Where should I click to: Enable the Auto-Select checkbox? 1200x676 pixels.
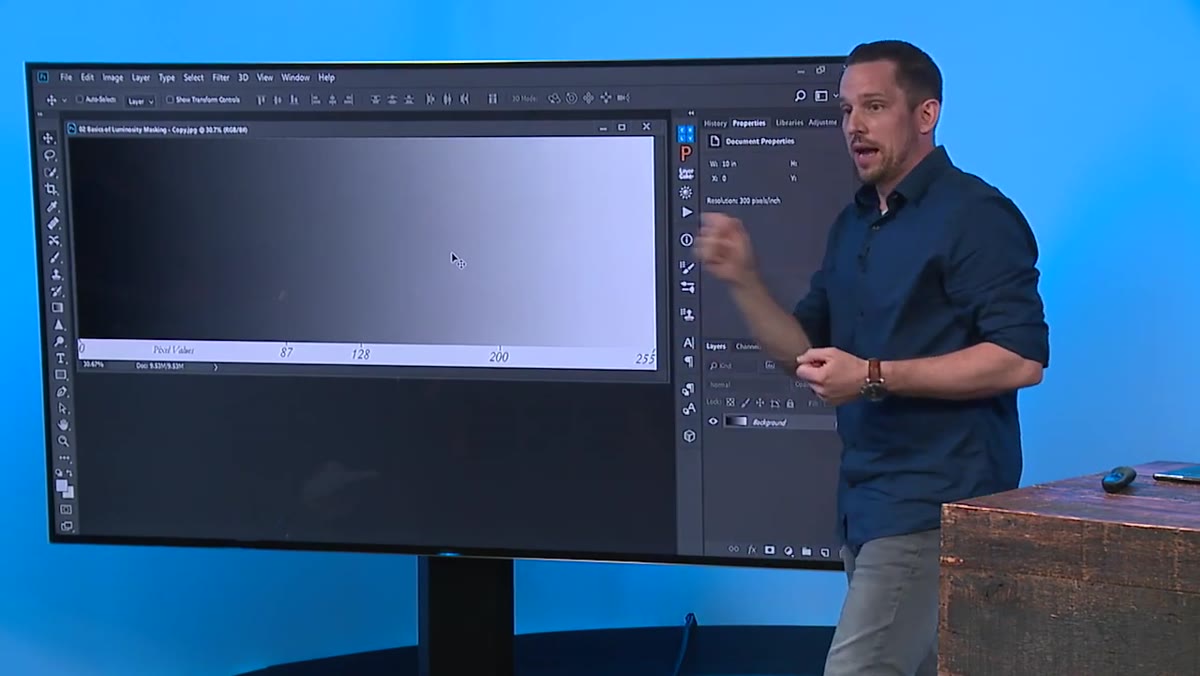click(x=80, y=100)
